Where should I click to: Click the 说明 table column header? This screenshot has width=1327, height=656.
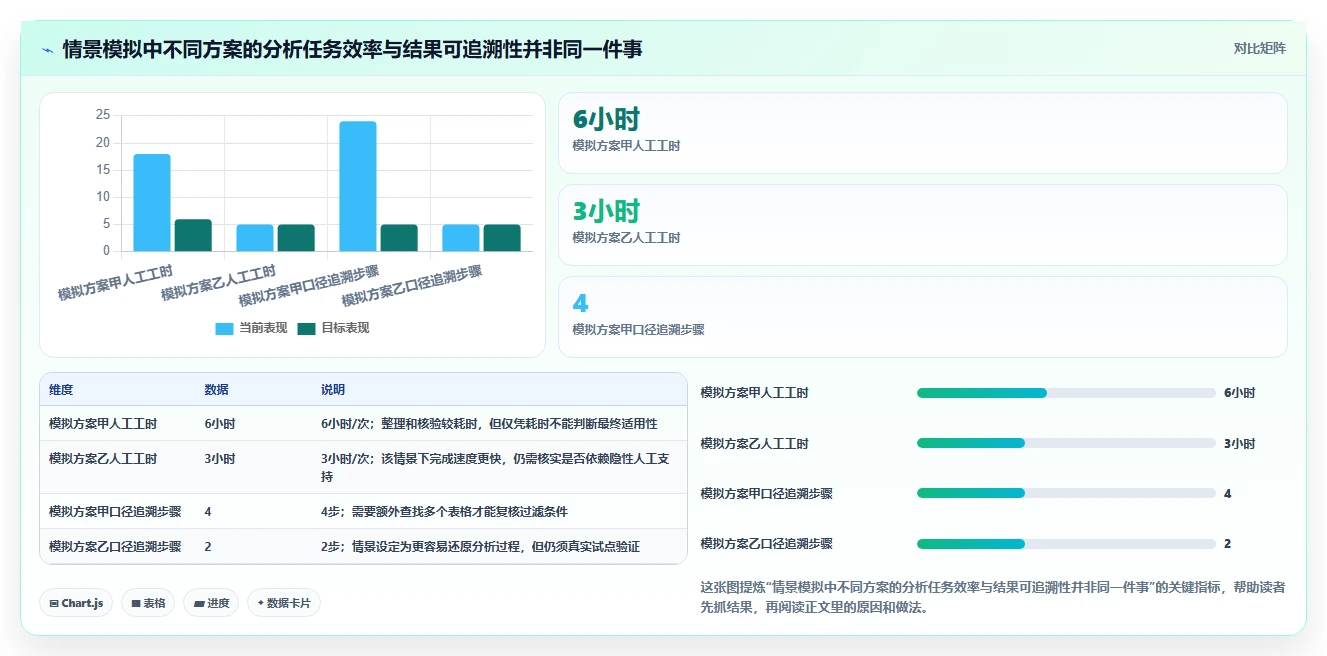click(x=333, y=390)
